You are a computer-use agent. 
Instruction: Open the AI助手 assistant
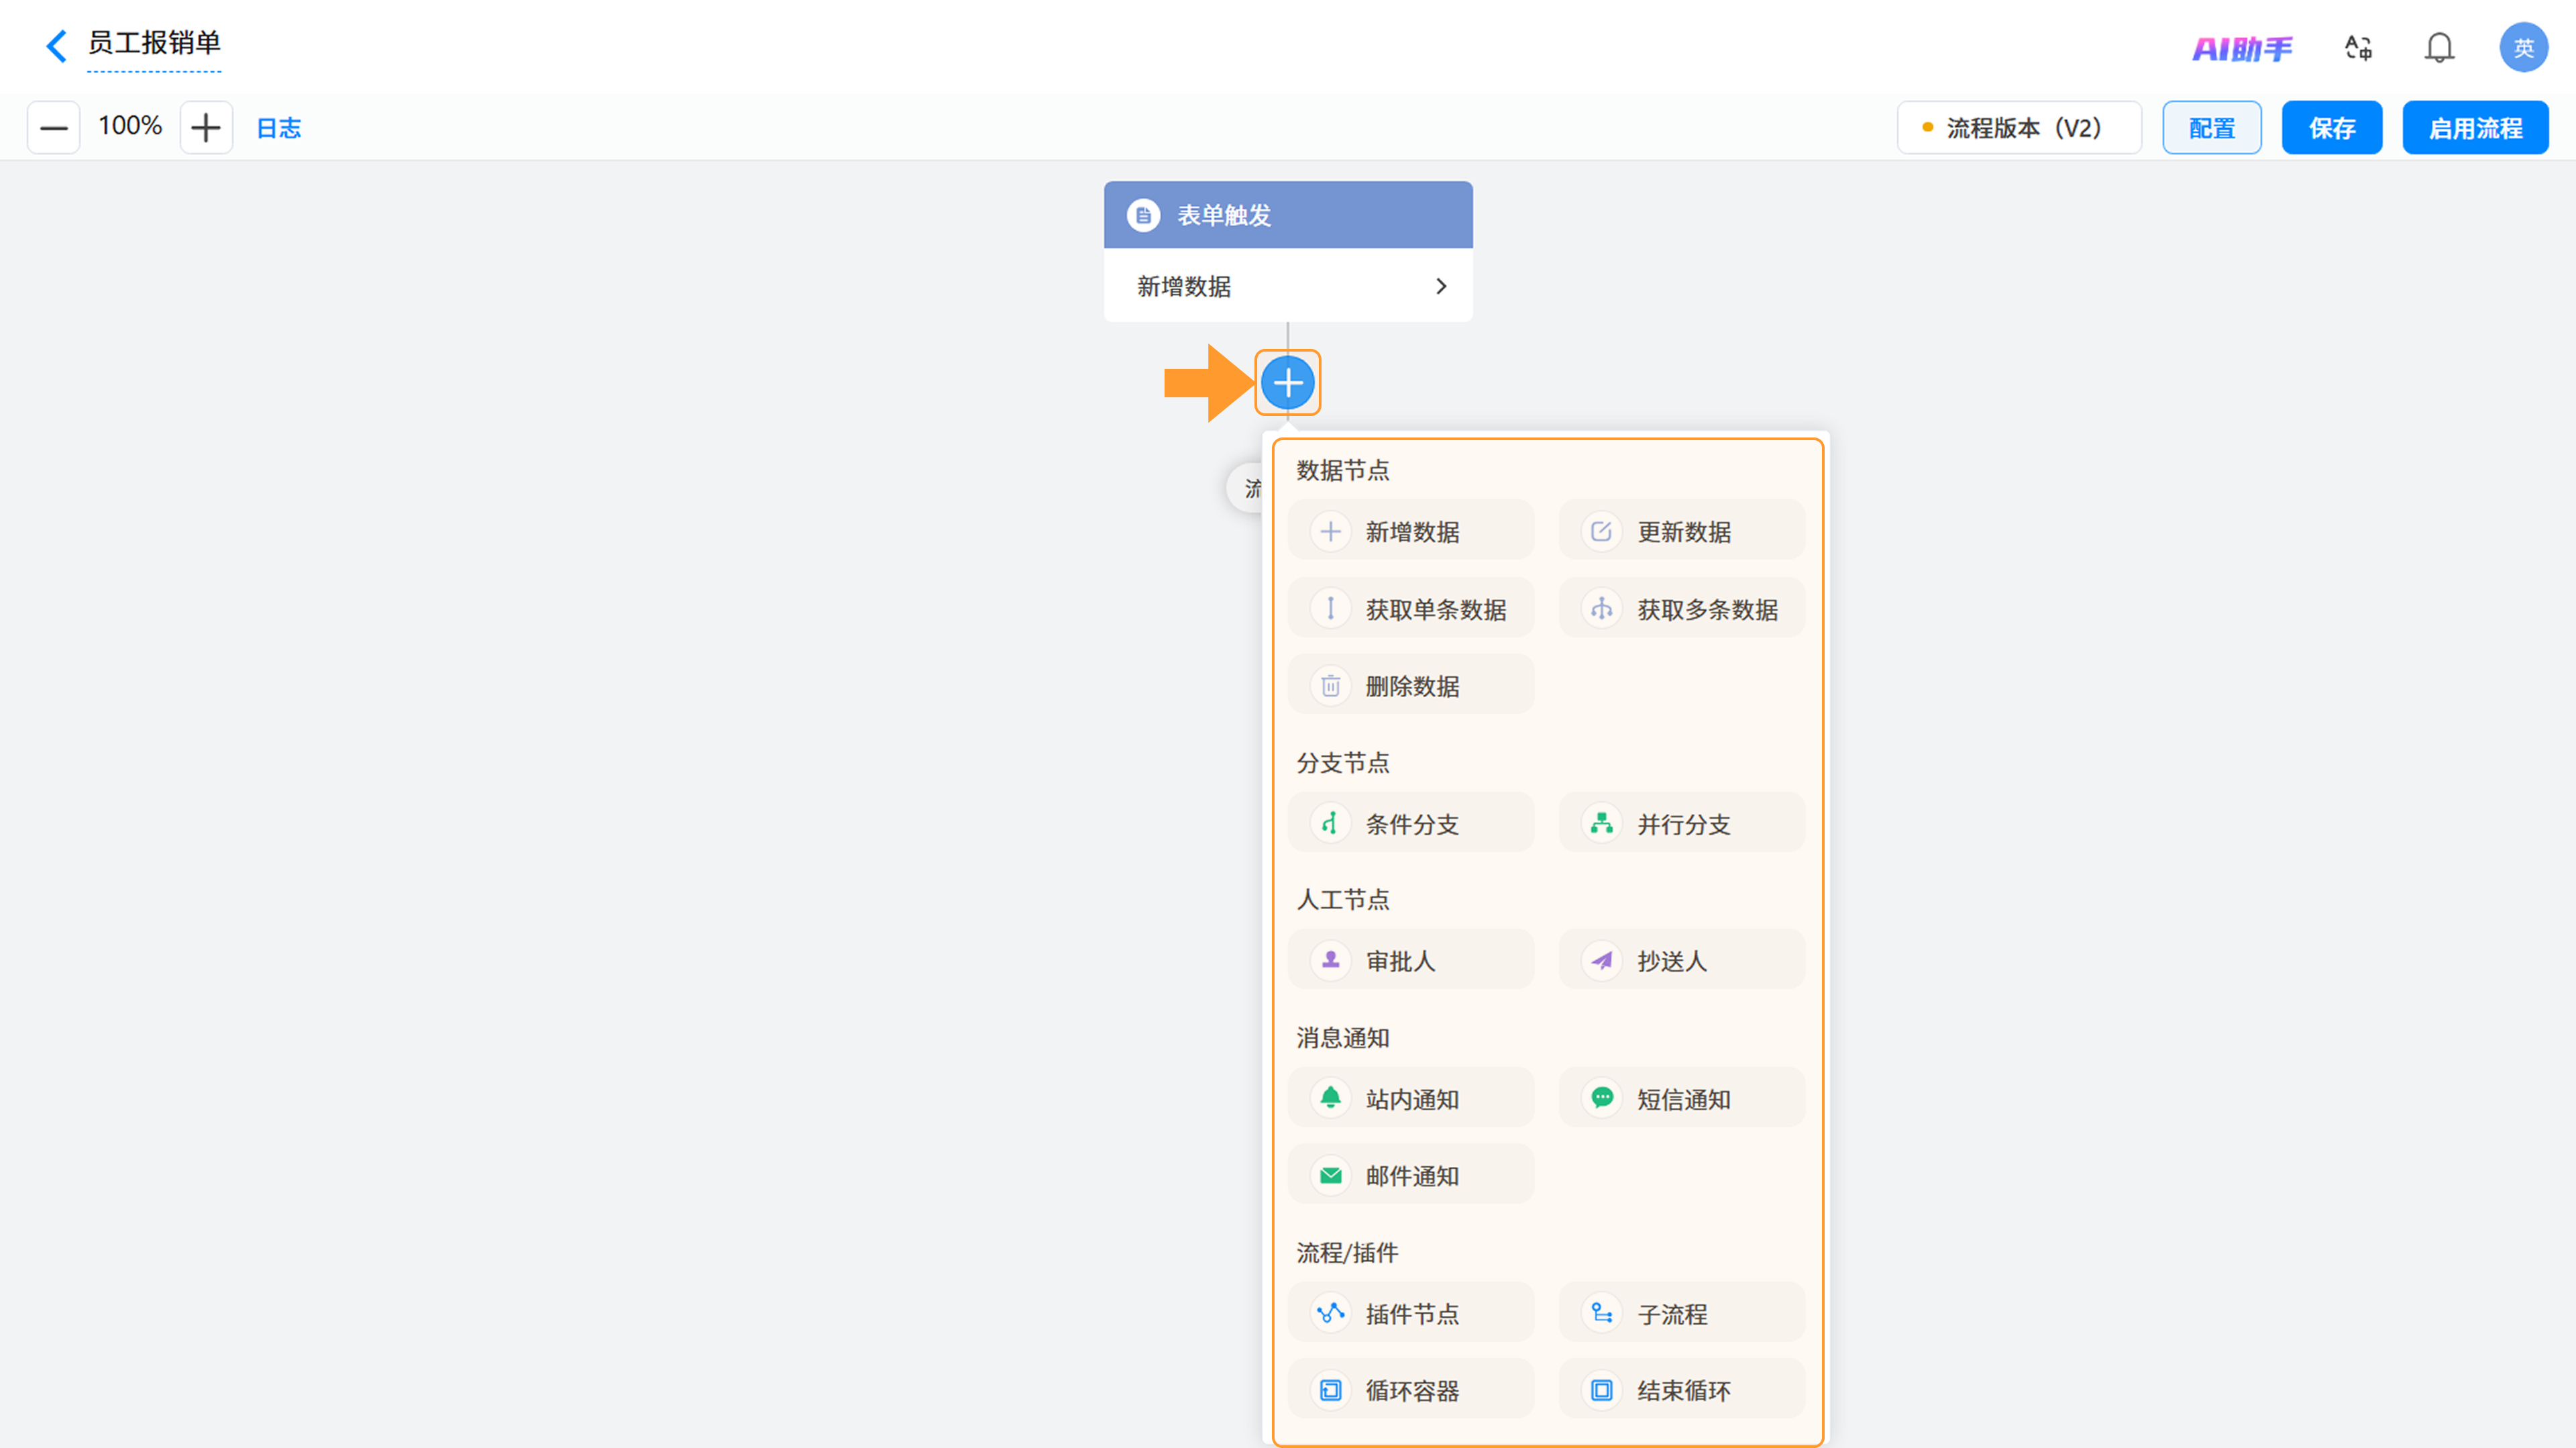point(2242,48)
